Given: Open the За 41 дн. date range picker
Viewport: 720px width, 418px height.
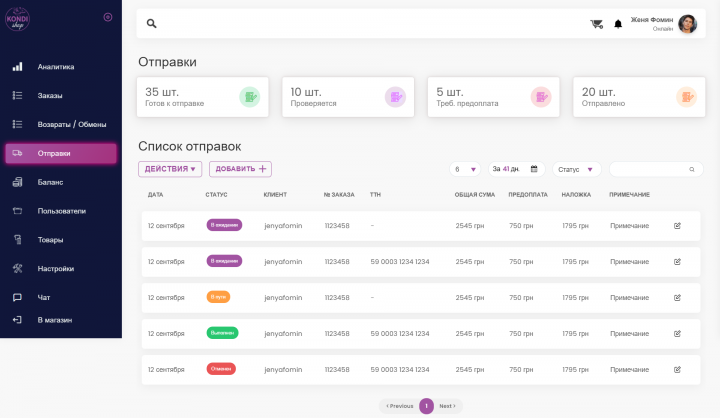Looking at the screenshot, I should click(x=516, y=169).
